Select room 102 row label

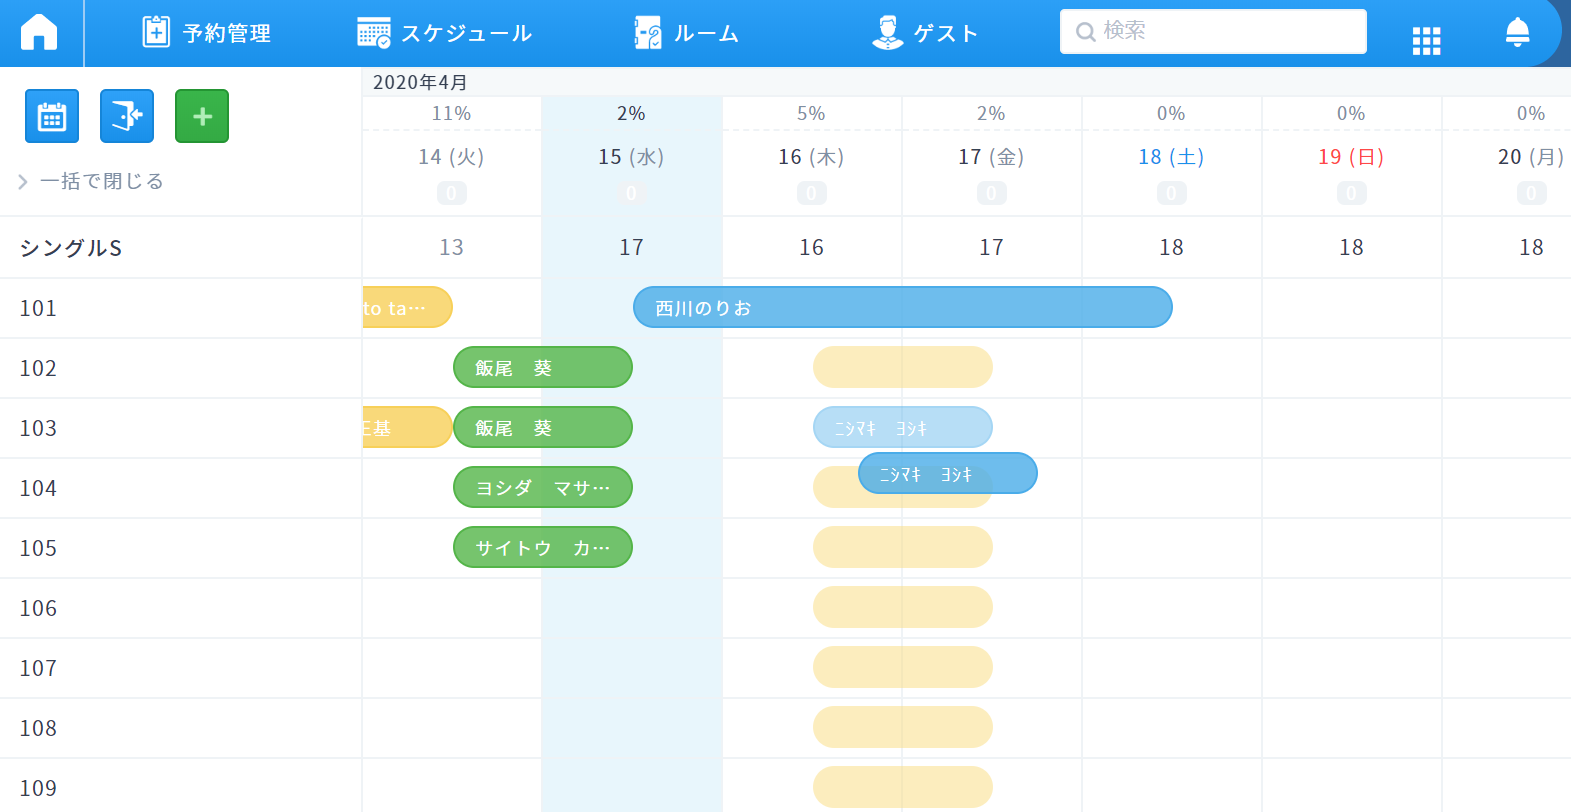(x=38, y=368)
